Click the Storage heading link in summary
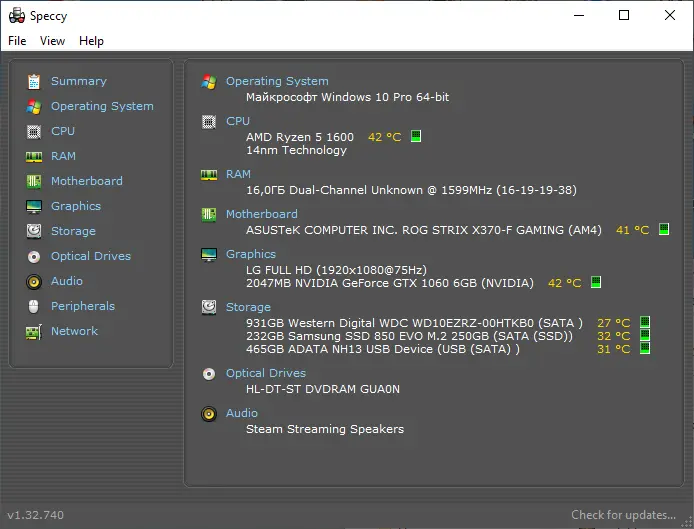This screenshot has width=694, height=529. click(x=248, y=307)
